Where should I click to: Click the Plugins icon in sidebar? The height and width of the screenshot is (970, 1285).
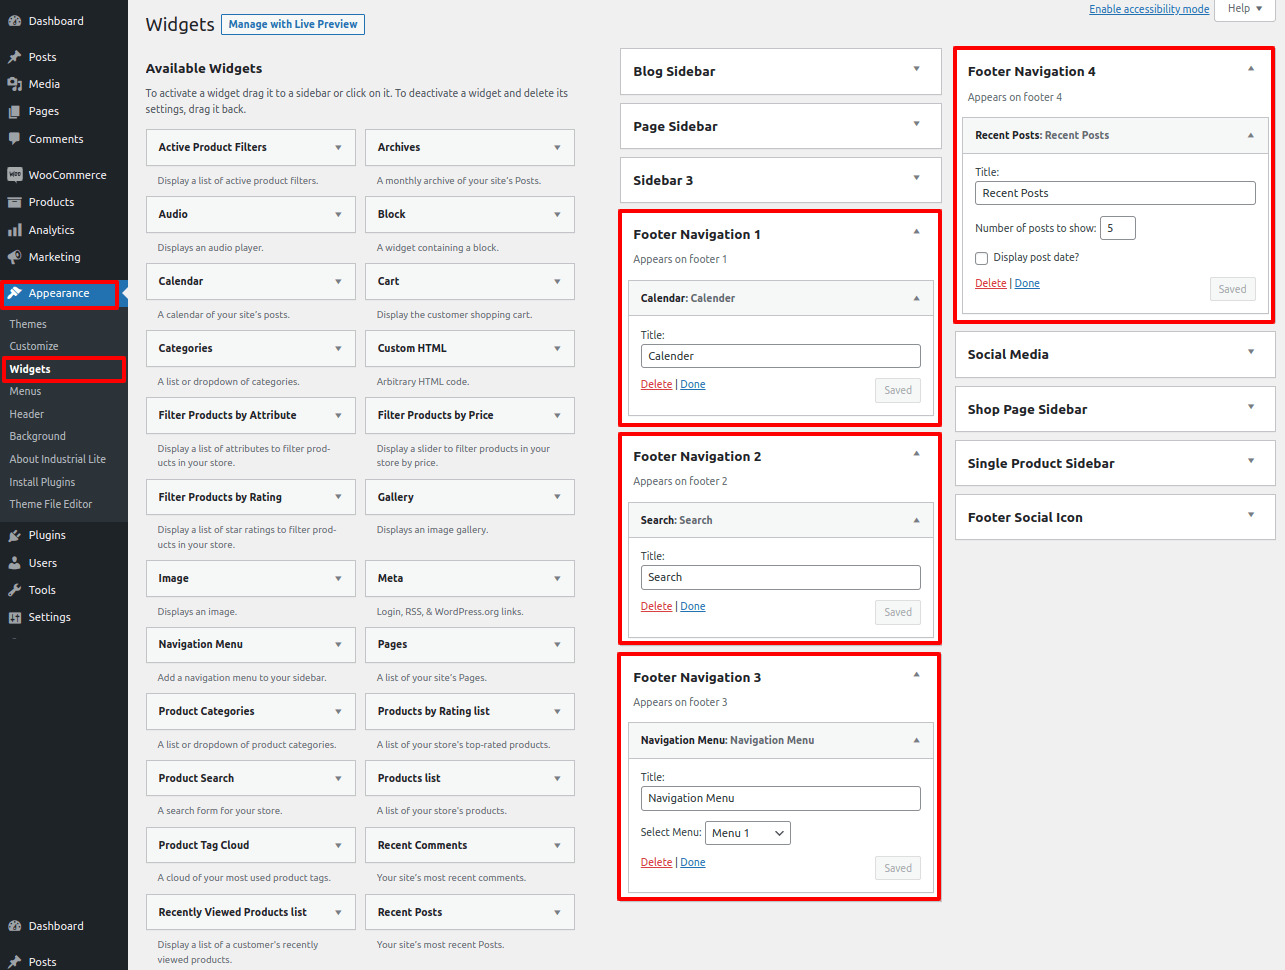[14, 535]
